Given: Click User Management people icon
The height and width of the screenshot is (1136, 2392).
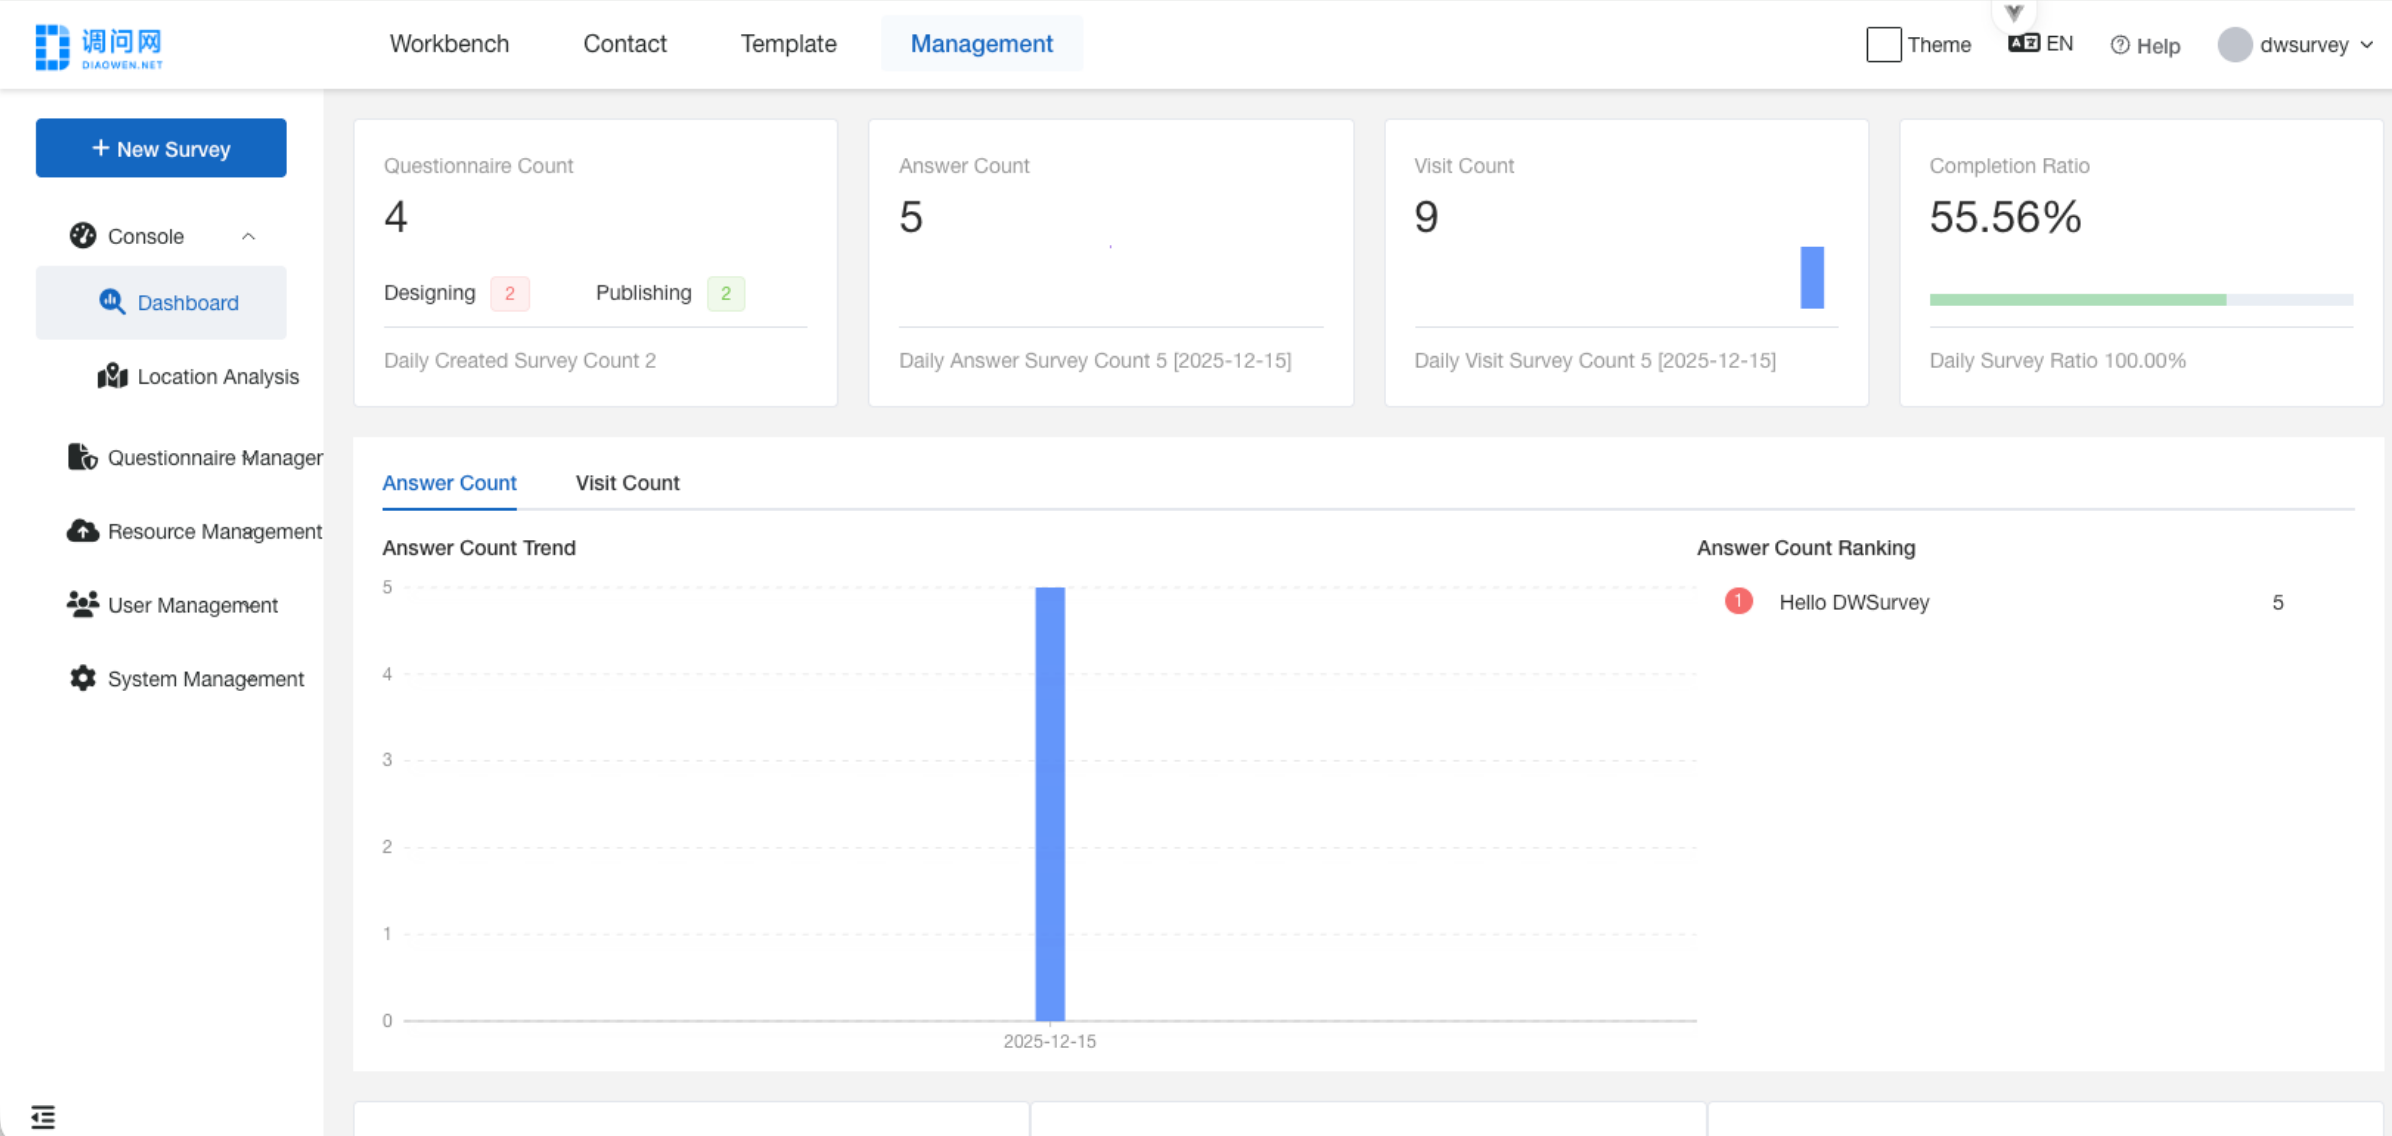Looking at the screenshot, I should pos(83,604).
